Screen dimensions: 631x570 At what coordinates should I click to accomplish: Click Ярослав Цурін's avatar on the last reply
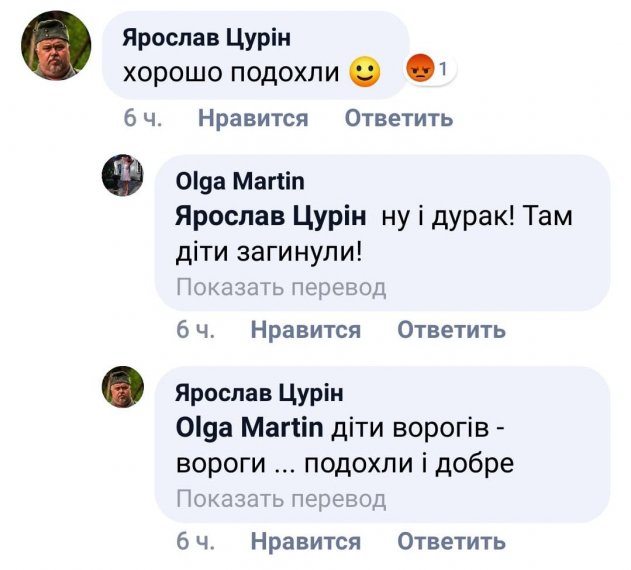124,387
